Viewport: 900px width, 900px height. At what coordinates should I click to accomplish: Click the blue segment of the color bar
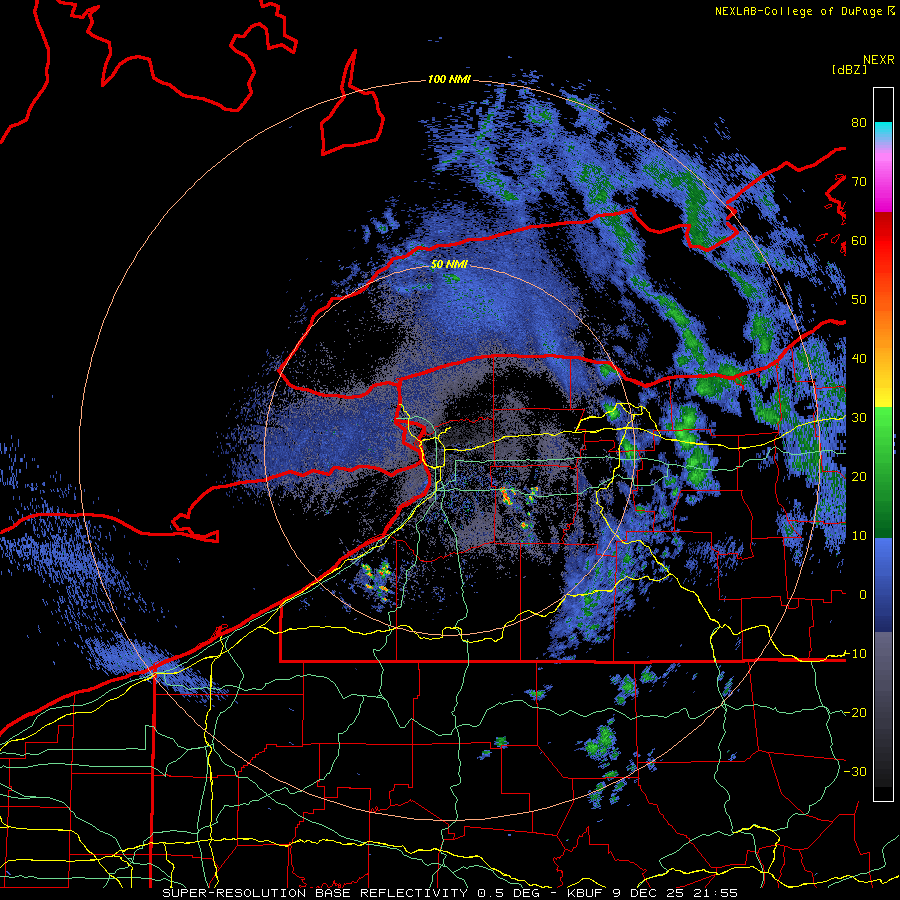click(x=883, y=584)
